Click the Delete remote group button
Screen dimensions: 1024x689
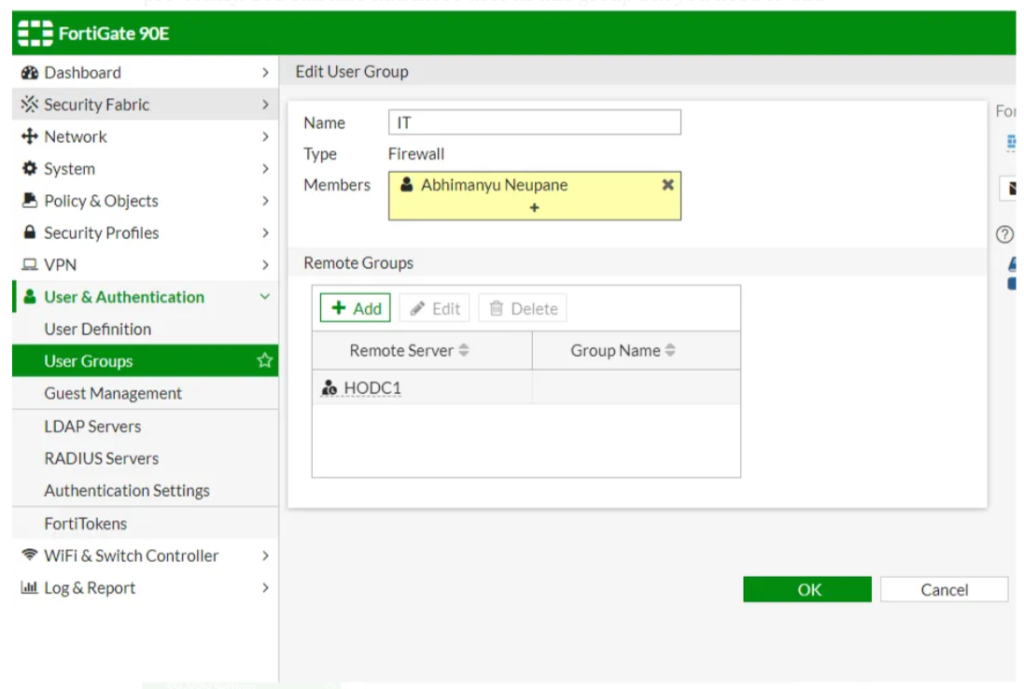point(522,308)
